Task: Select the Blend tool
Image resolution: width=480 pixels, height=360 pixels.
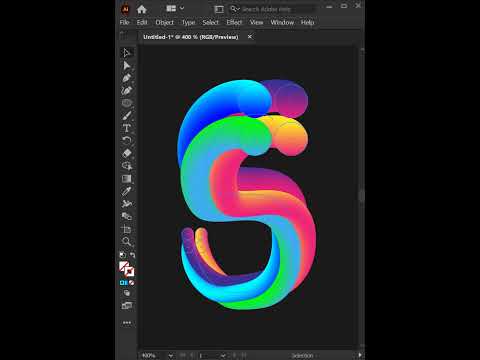Action: (127, 216)
